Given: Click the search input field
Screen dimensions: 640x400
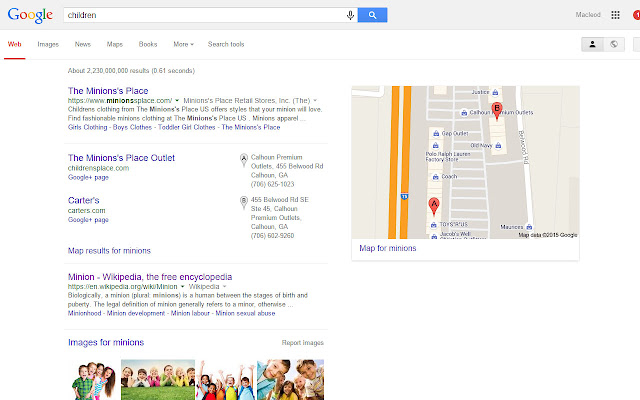Looking at the screenshot, I should [x=204, y=15].
